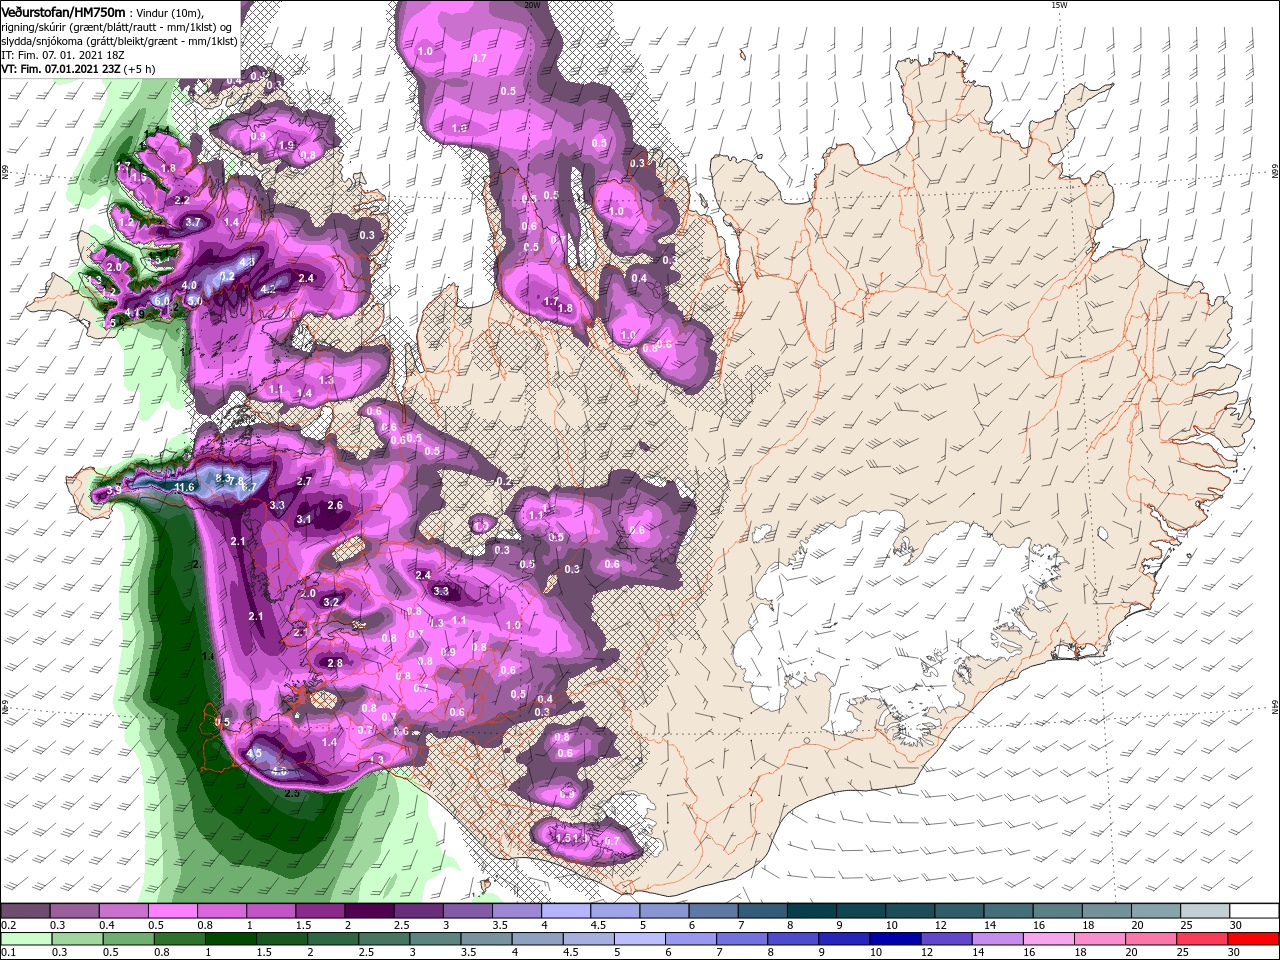Click the 'VT: Fim. 07.01.2021 23Z (+5 h)' line
The width and height of the screenshot is (1280, 960).
(x=78, y=69)
